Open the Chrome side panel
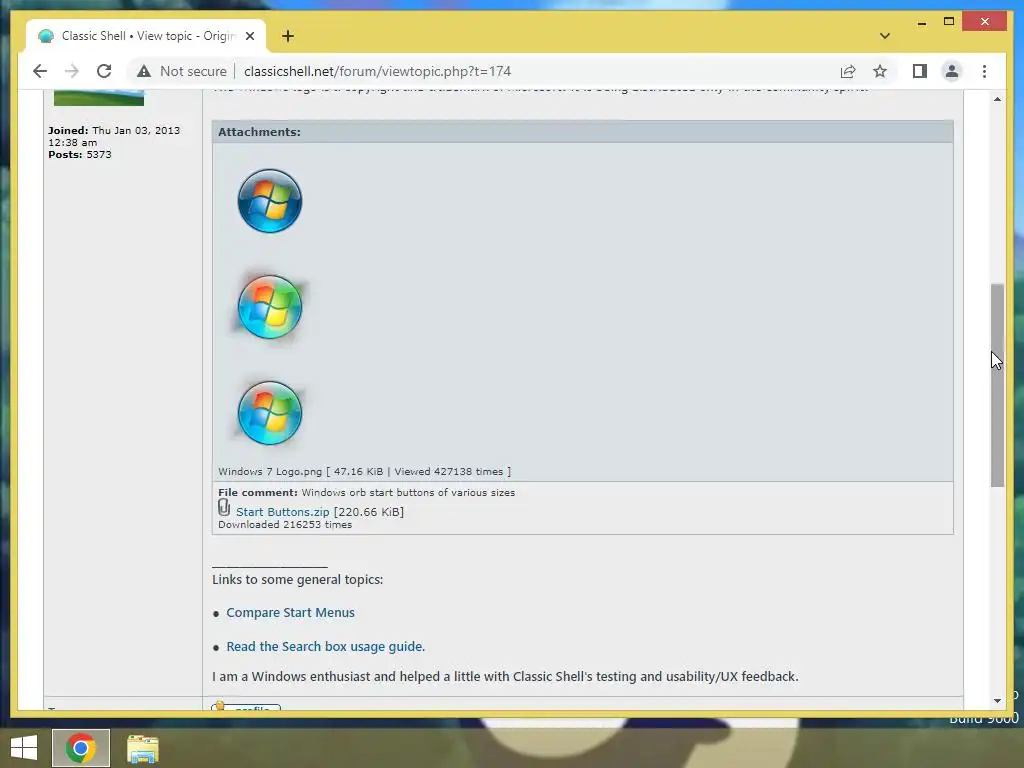The width and height of the screenshot is (1024, 768). click(x=920, y=71)
